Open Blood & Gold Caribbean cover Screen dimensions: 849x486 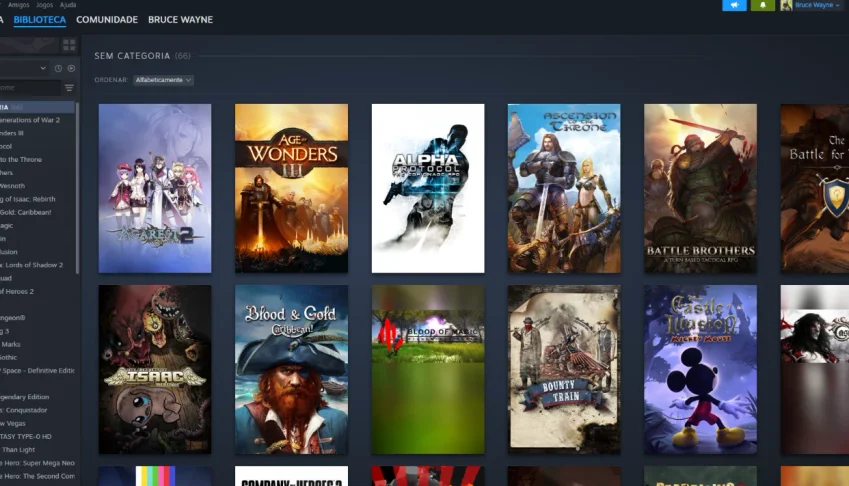[x=291, y=370]
